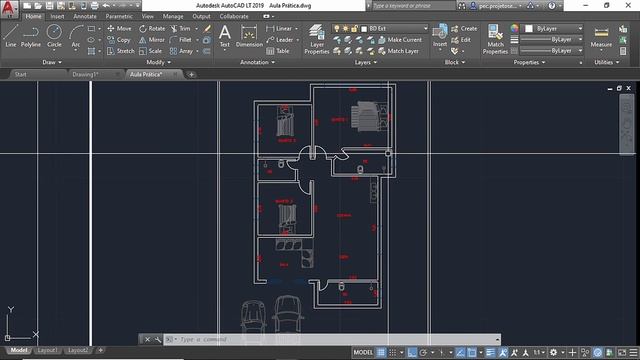The width and height of the screenshot is (640, 360).
Task: Expand the Annotation panel
Action: [257, 62]
